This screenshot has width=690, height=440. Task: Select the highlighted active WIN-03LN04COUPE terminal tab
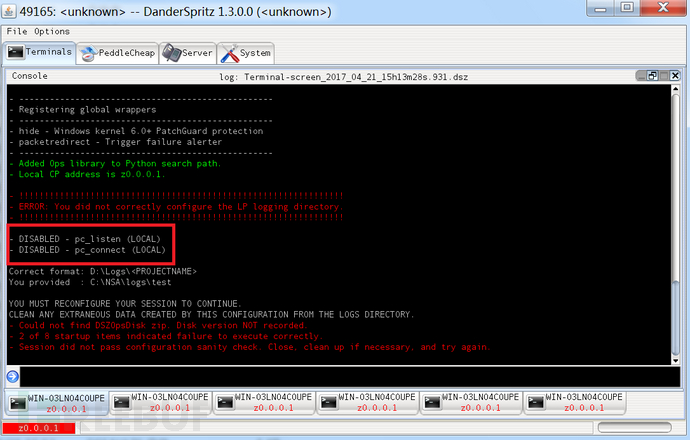tap(57, 403)
